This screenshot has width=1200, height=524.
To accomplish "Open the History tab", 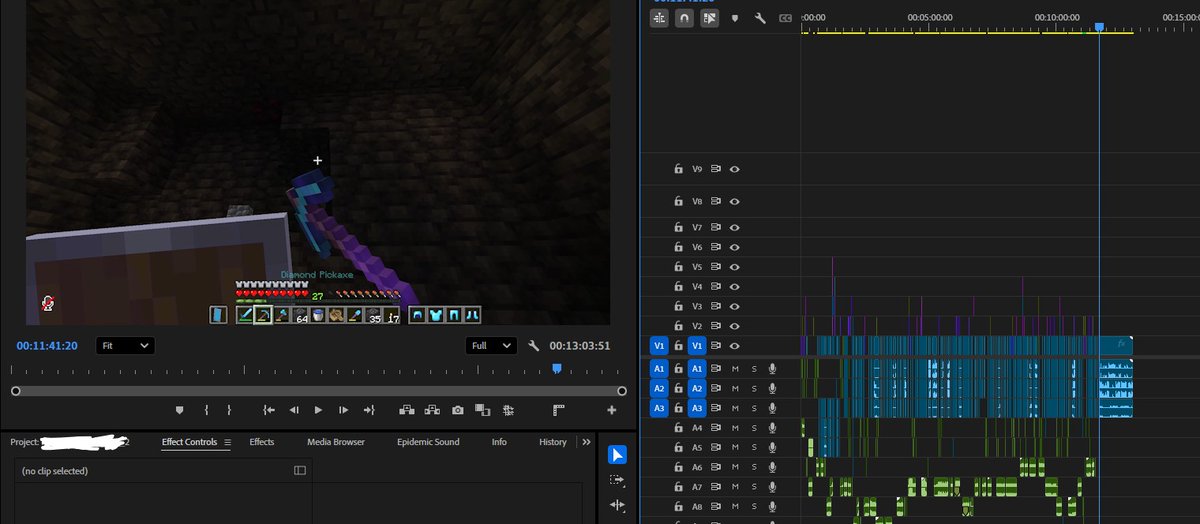I will (553, 442).
